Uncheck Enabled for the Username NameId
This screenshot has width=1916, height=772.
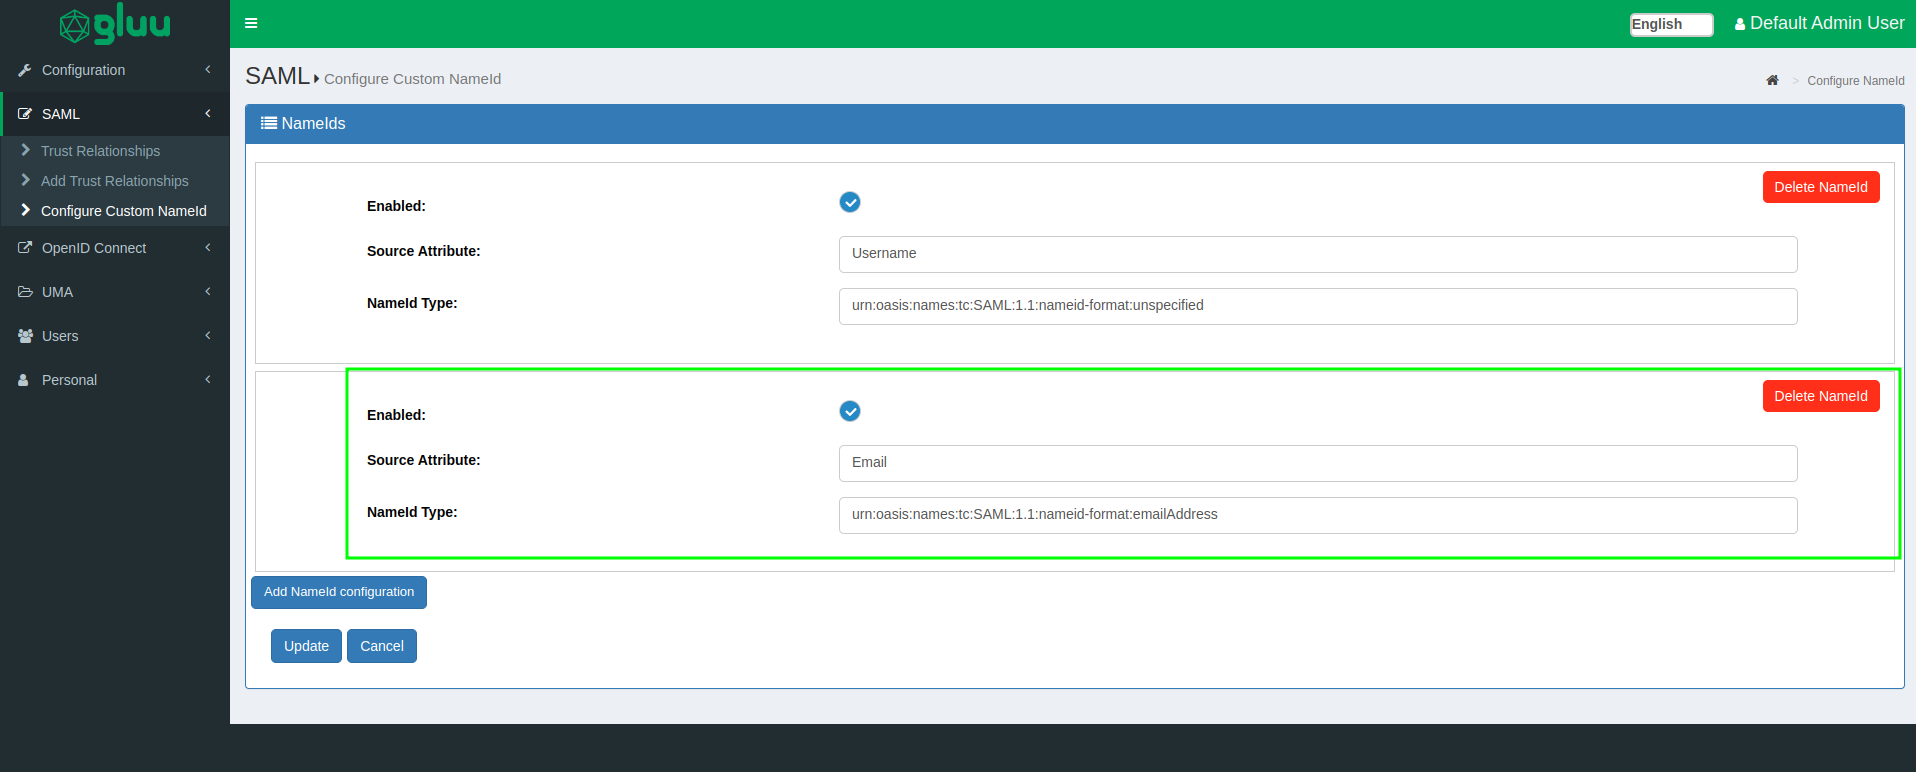click(x=850, y=202)
